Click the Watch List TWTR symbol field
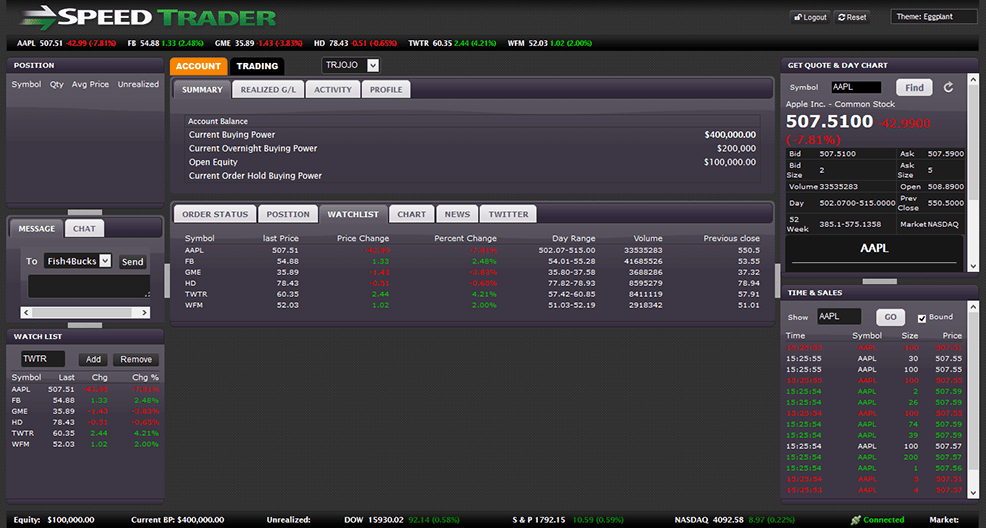Screen dimensions: 986x528 [x=43, y=359]
